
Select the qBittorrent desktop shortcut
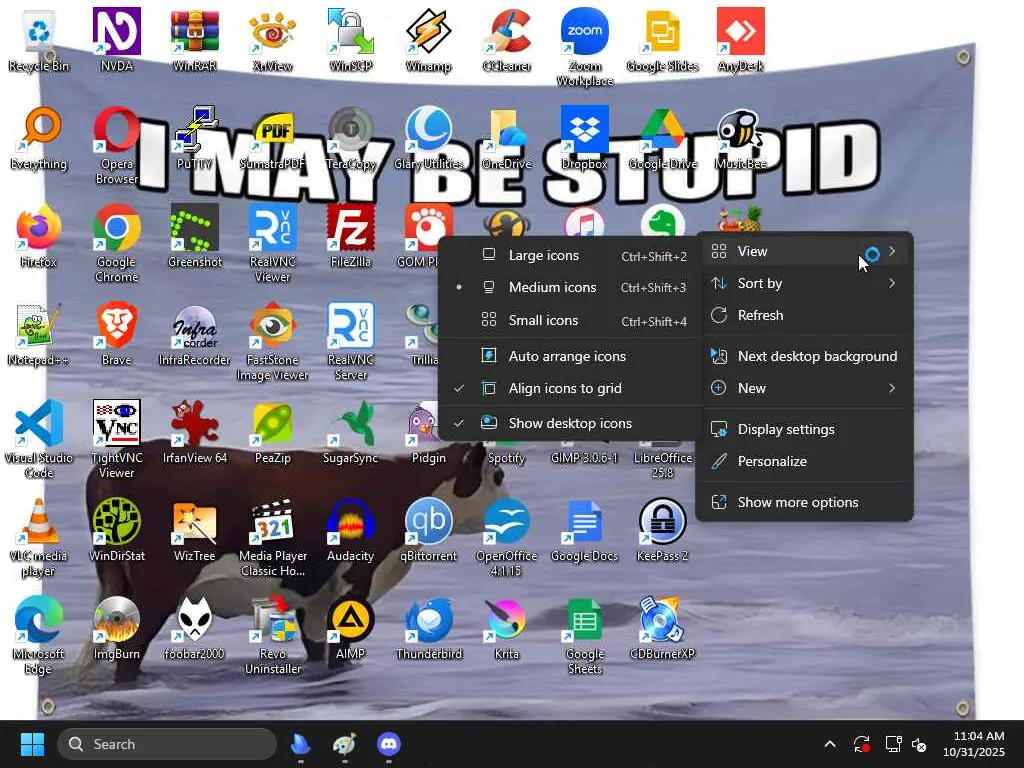428,530
